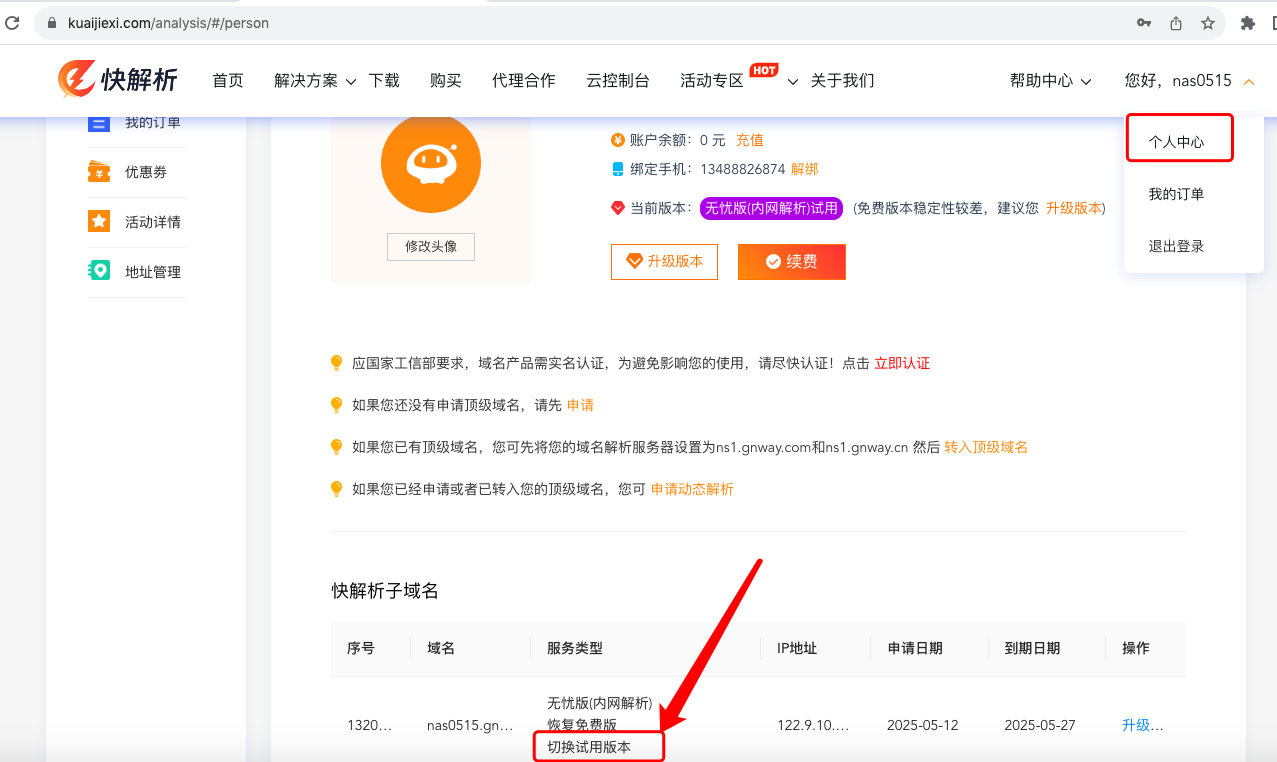Click the 活动详情 star sidebar icon
1277x762 pixels.
tap(99, 222)
